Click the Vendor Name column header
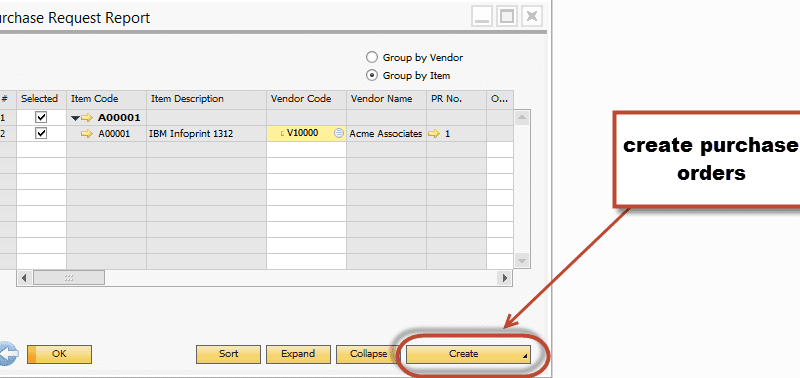The width and height of the screenshot is (800, 378). [386, 99]
